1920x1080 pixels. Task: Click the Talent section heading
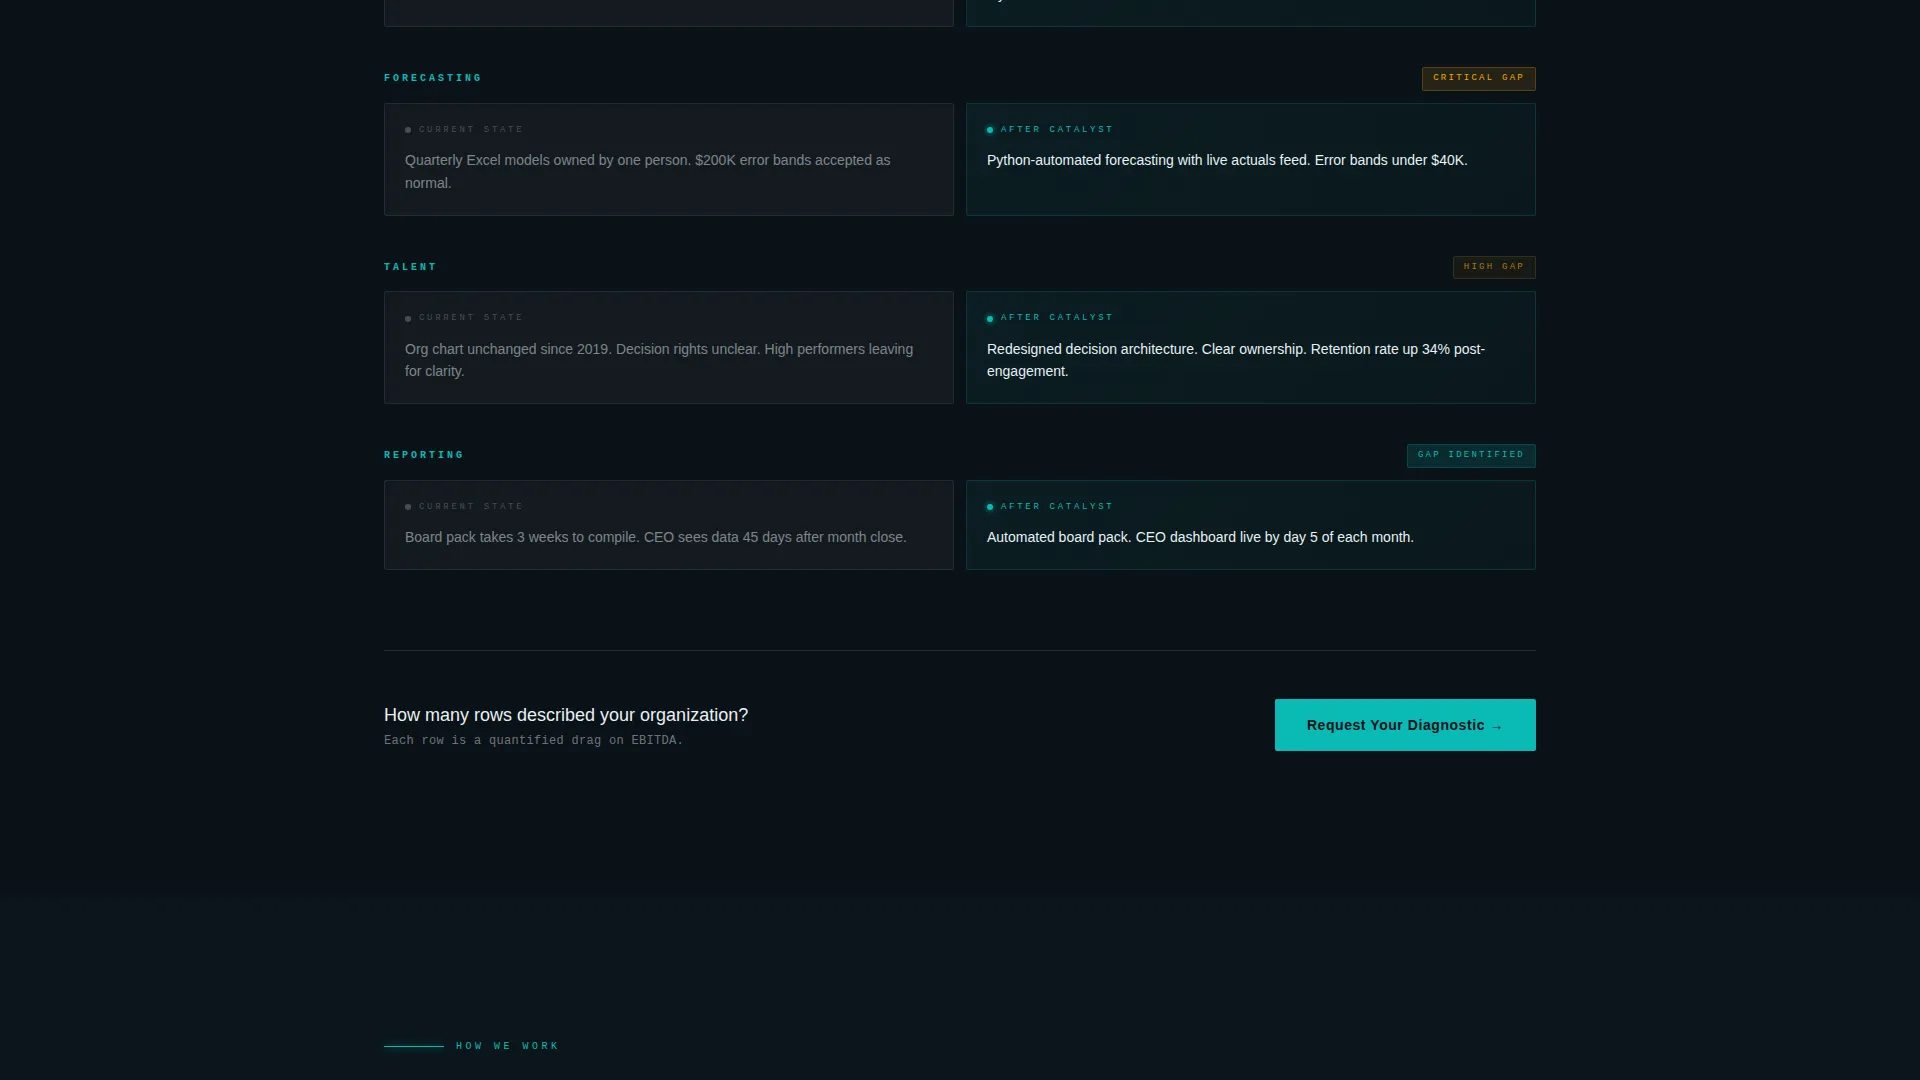pyautogui.click(x=410, y=267)
